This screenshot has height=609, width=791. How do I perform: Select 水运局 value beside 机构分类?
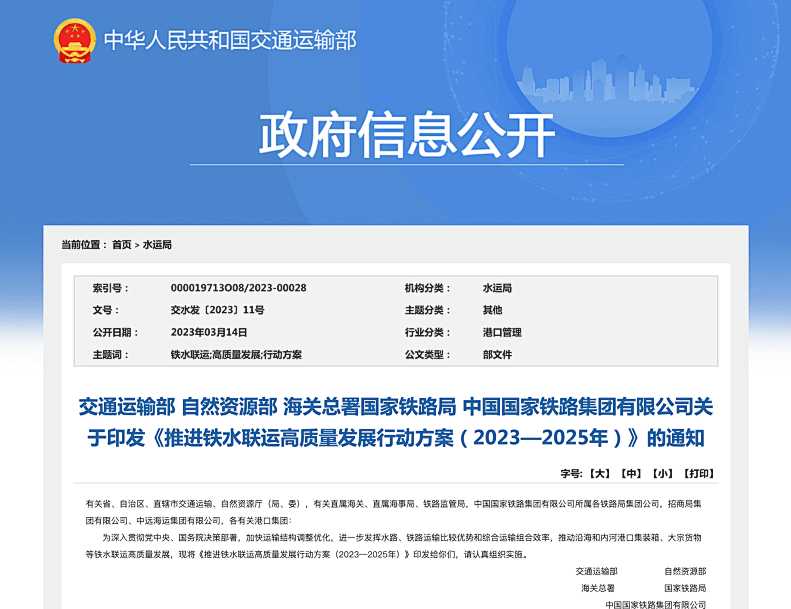pyautogui.click(x=497, y=288)
